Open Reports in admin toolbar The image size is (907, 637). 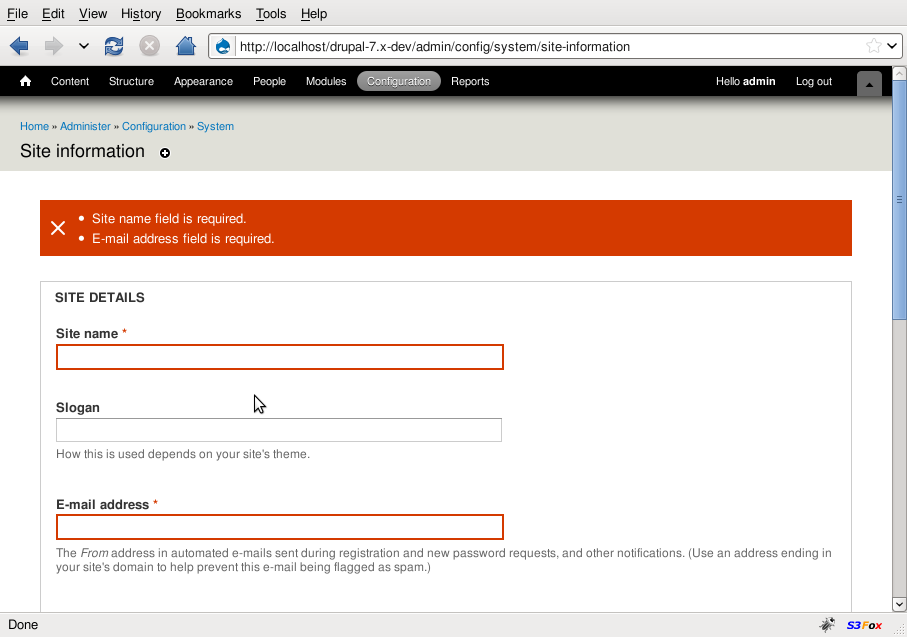coord(470,82)
